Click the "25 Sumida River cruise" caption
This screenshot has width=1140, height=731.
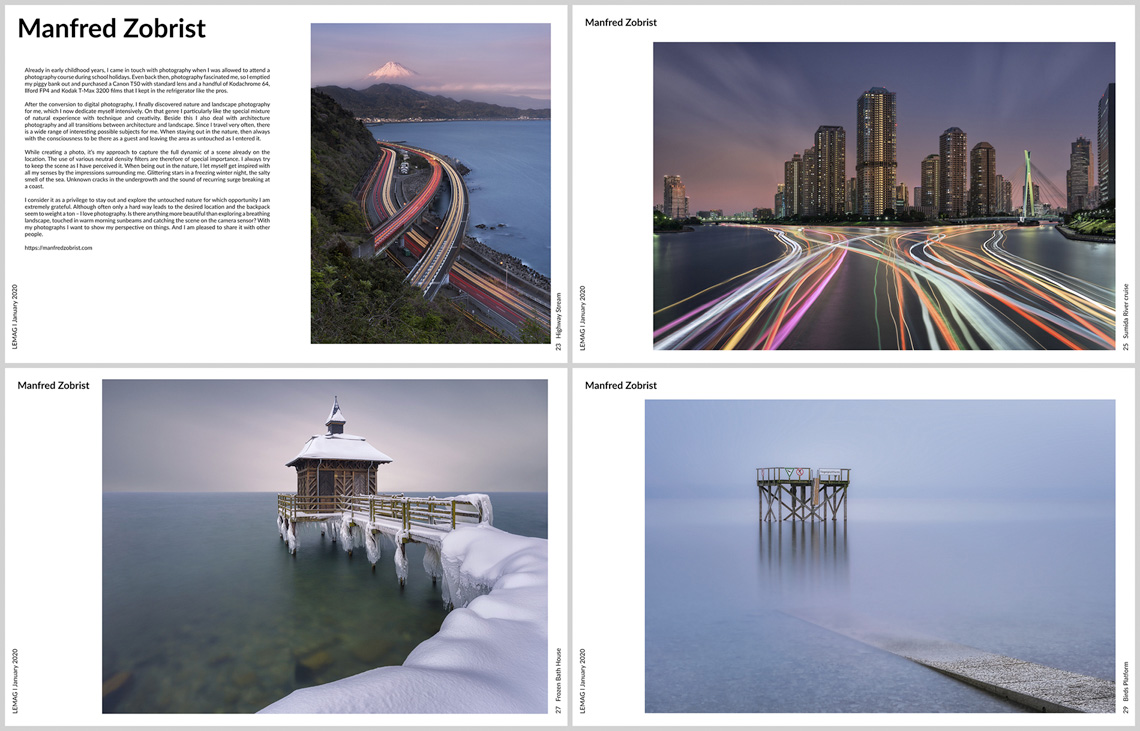coord(1126,317)
